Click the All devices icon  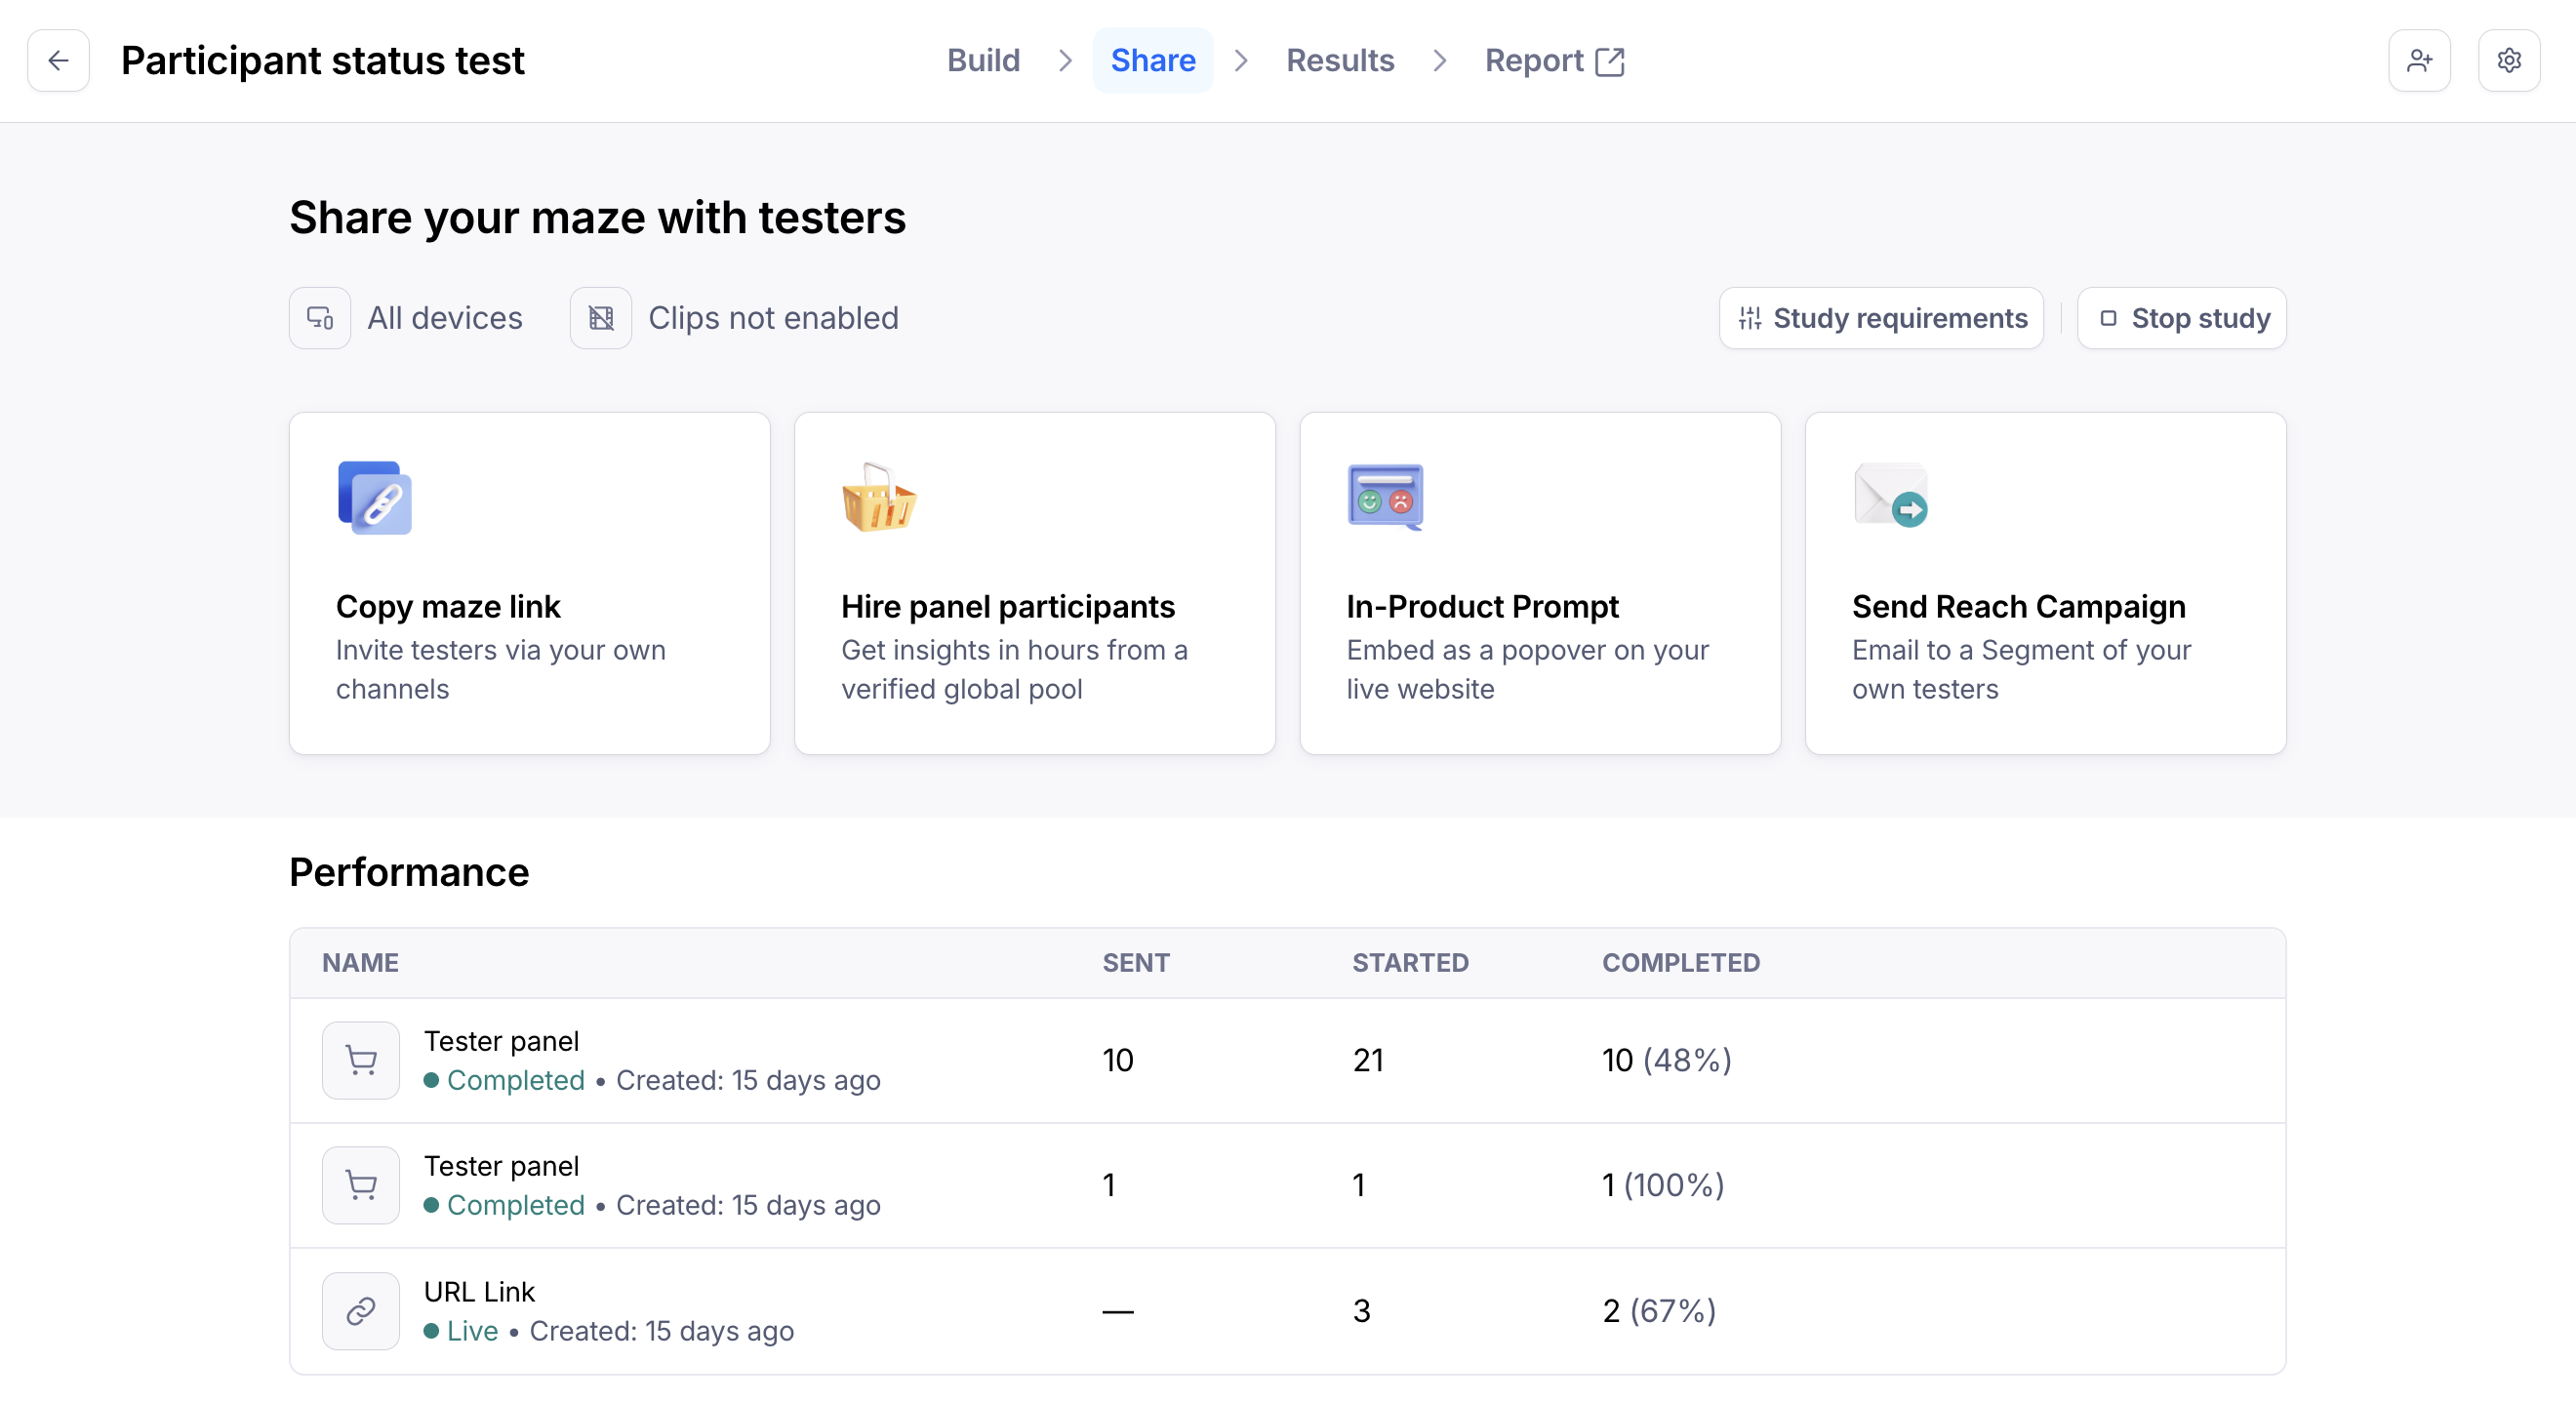click(320, 318)
